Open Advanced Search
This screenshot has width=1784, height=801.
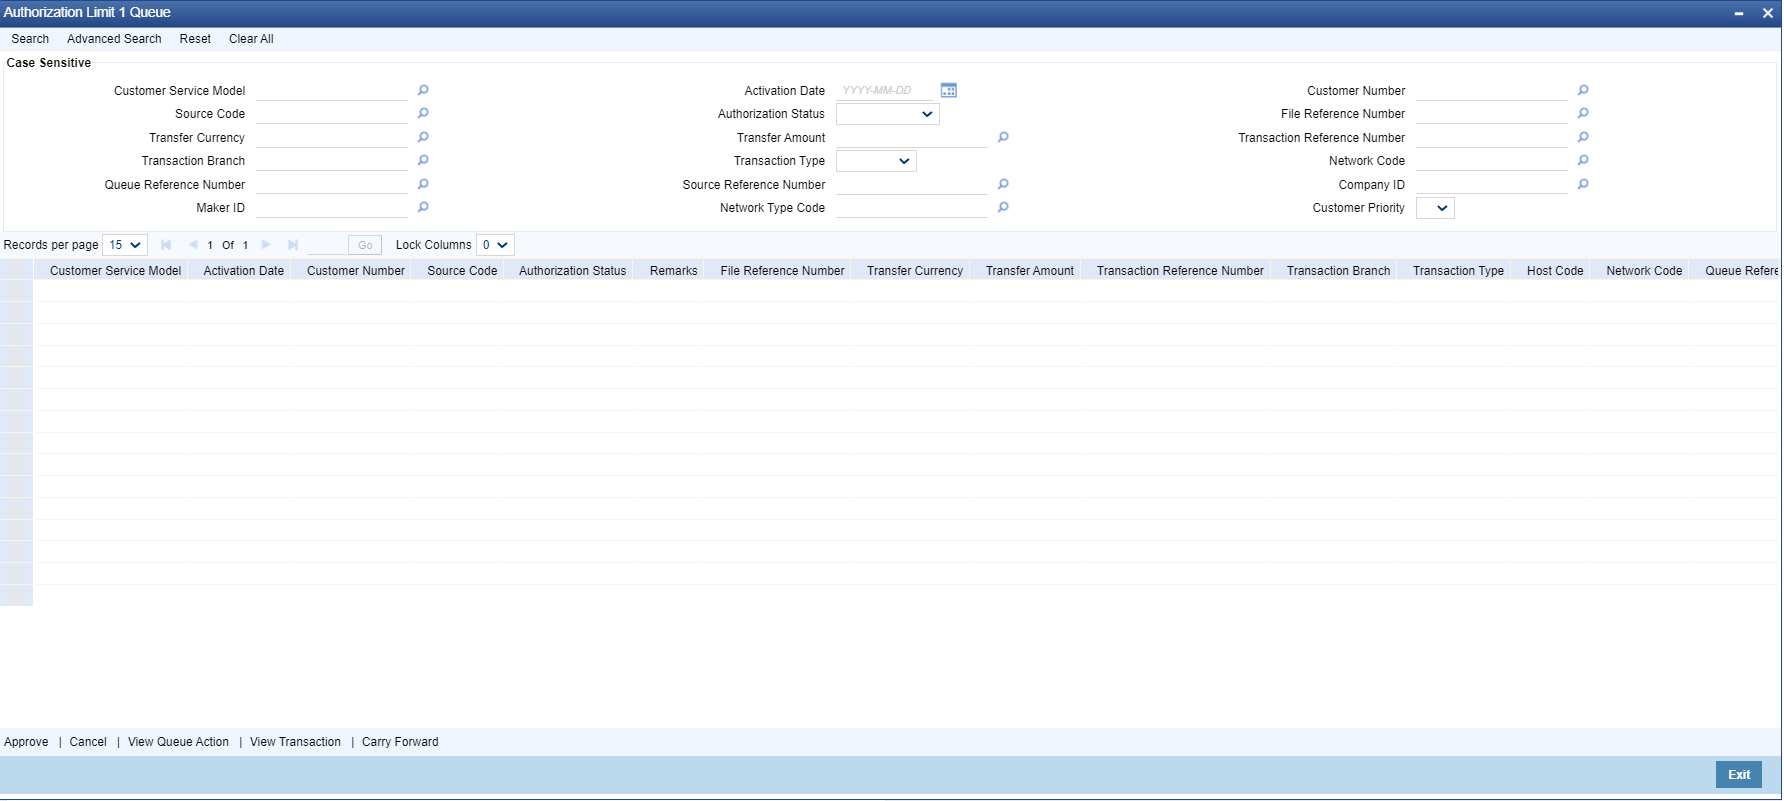click(x=114, y=39)
